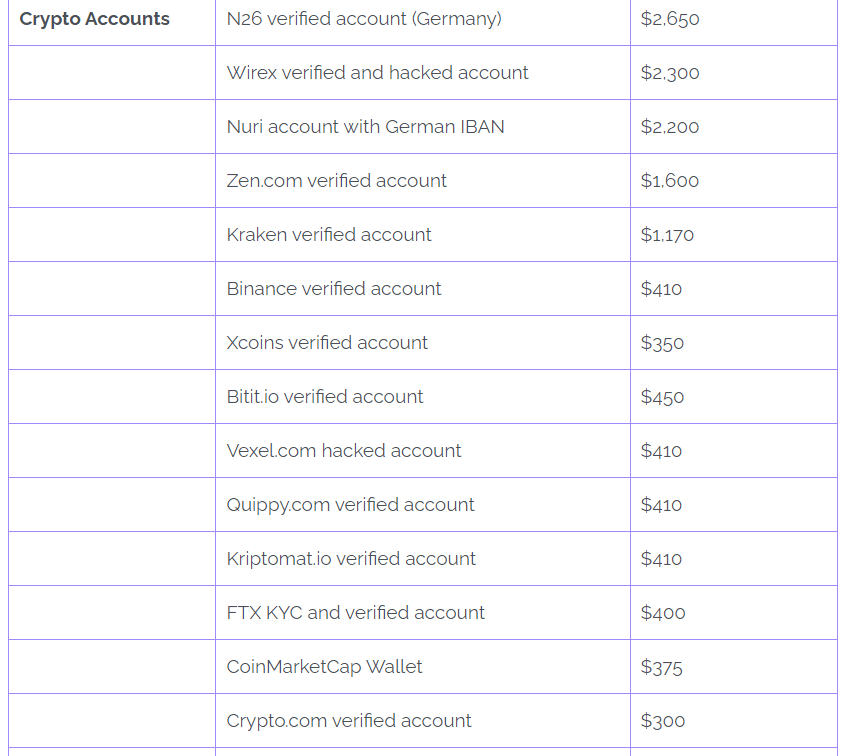Select the Kriptomat.io verified account entry

(351, 559)
